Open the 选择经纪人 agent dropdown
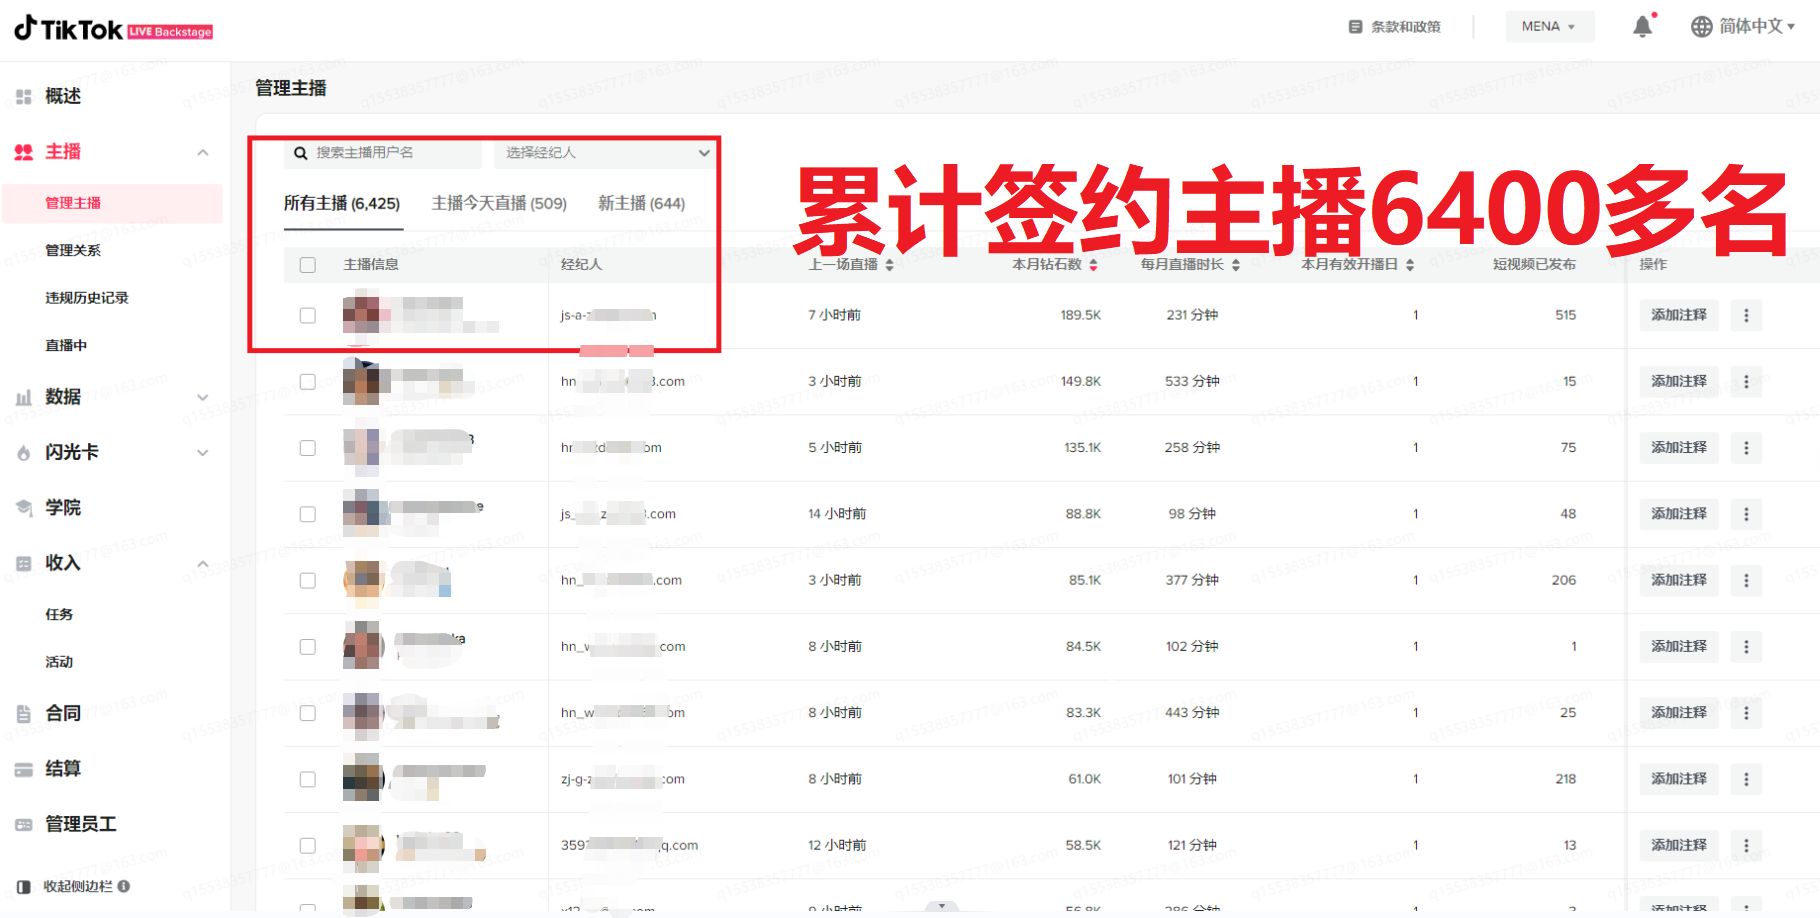Screen dimensions: 1820x918 click(603, 153)
